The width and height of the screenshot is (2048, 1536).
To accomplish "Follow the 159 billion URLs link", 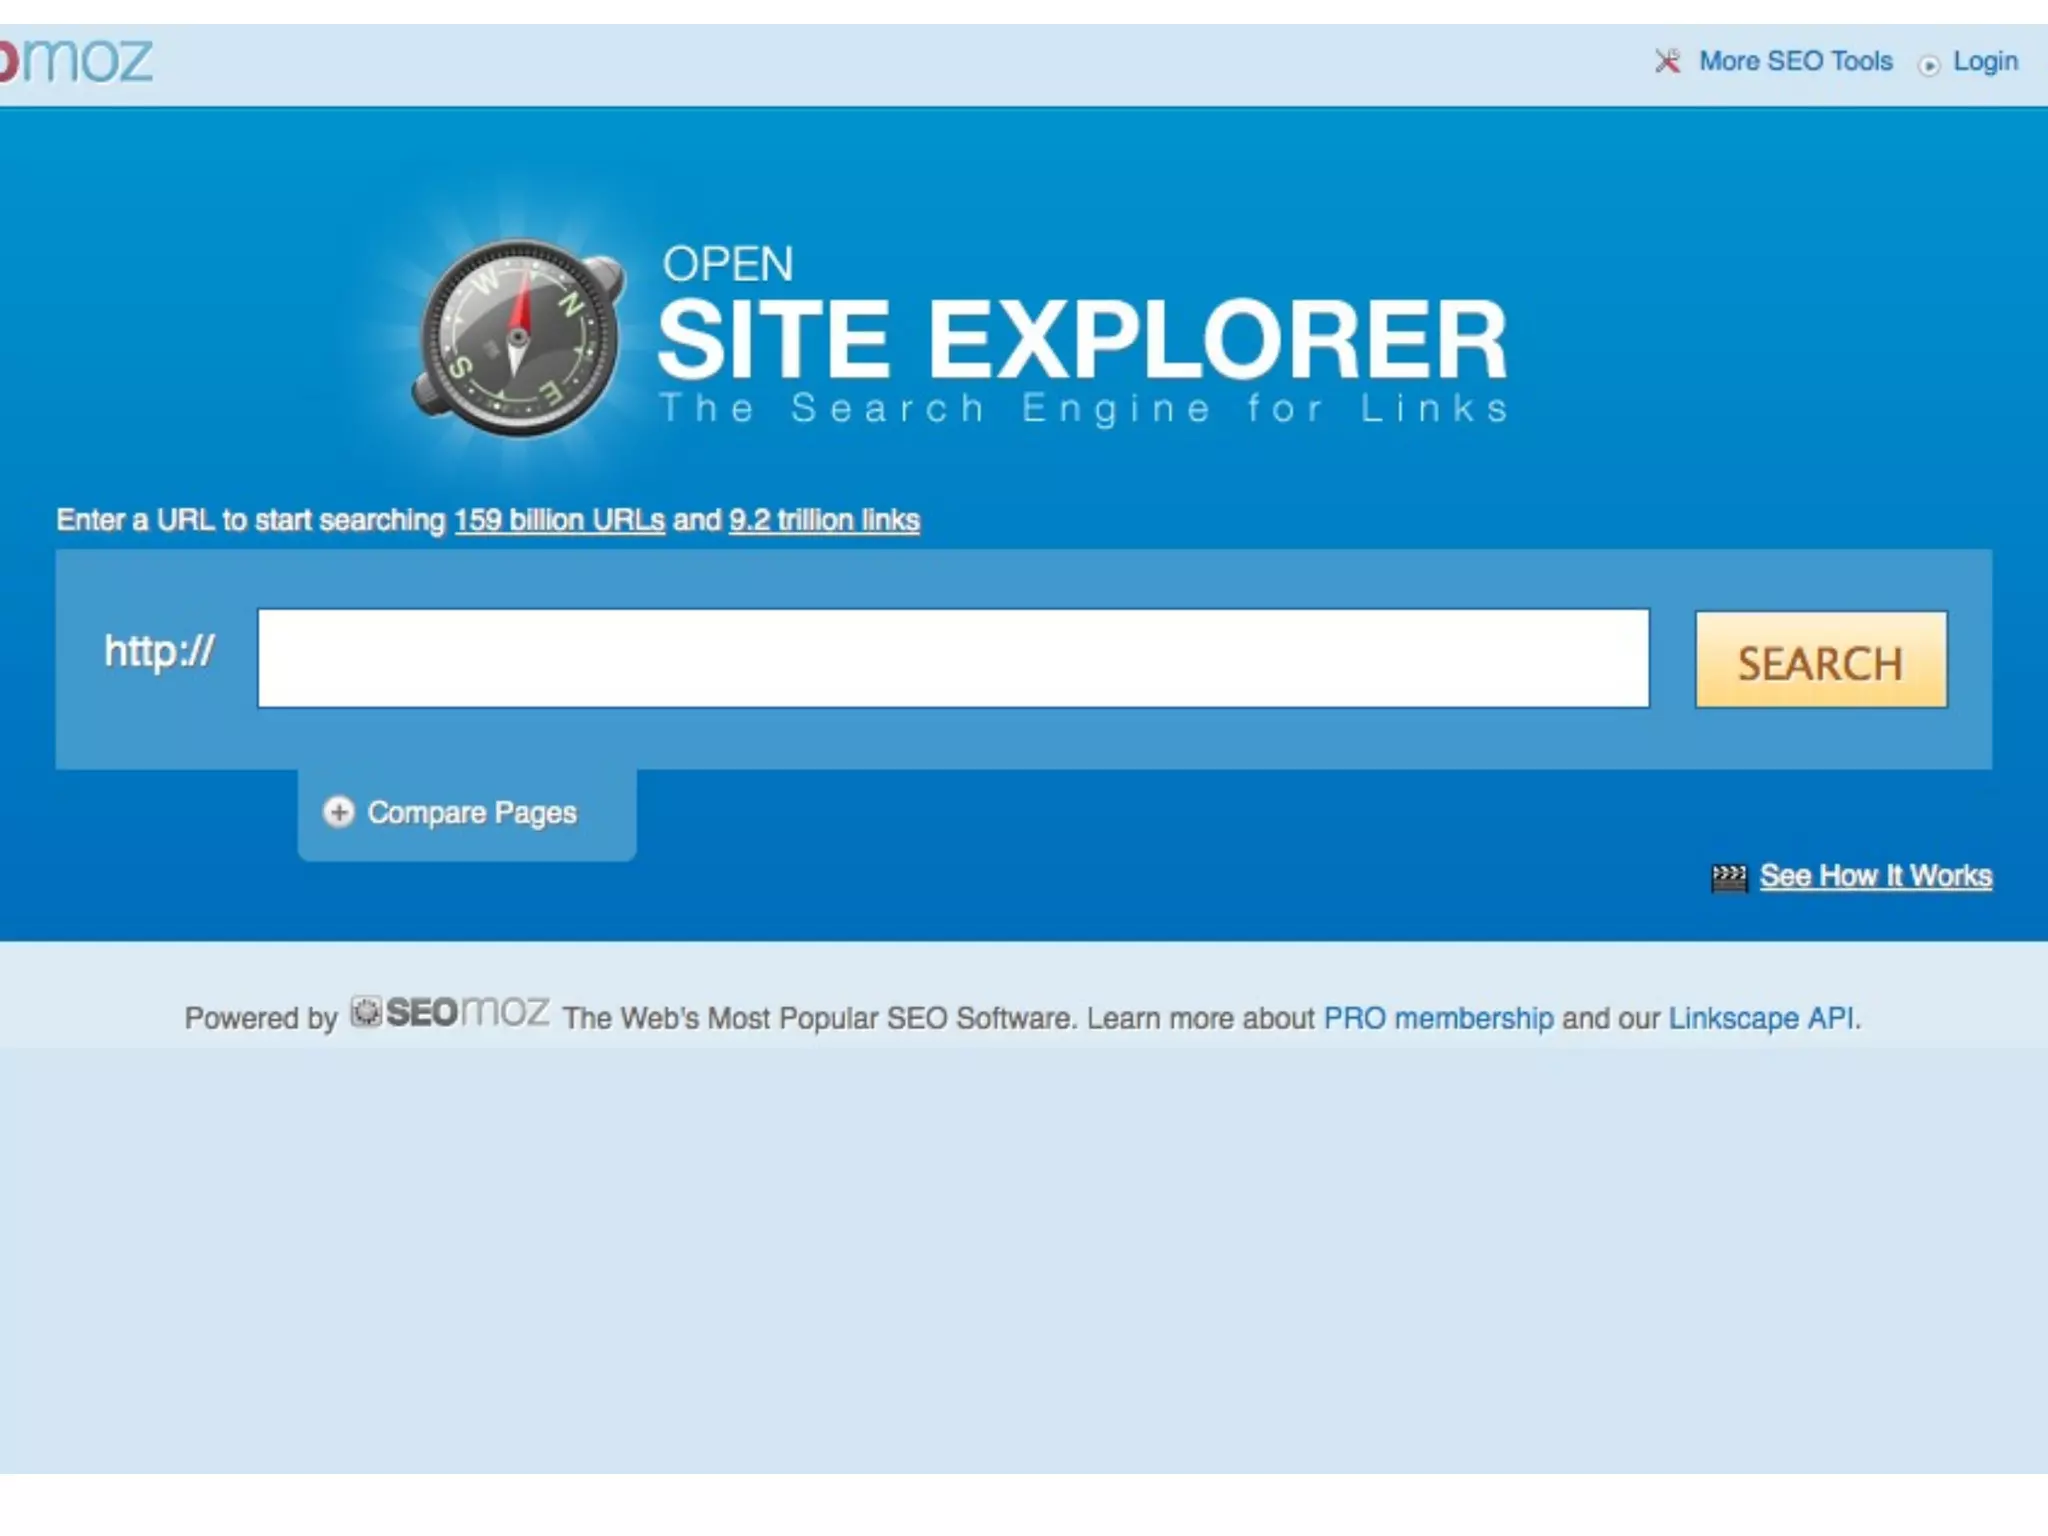I will 559,521.
